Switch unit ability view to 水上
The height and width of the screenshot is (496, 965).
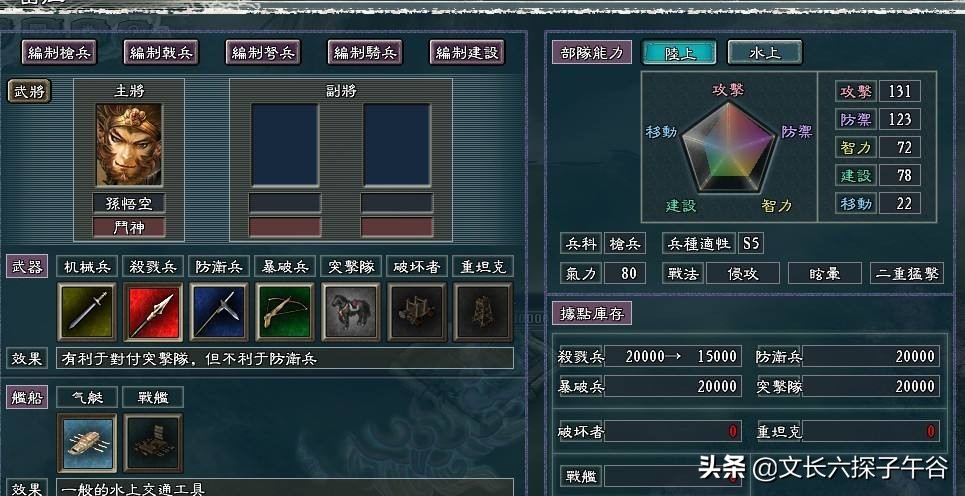(765, 52)
